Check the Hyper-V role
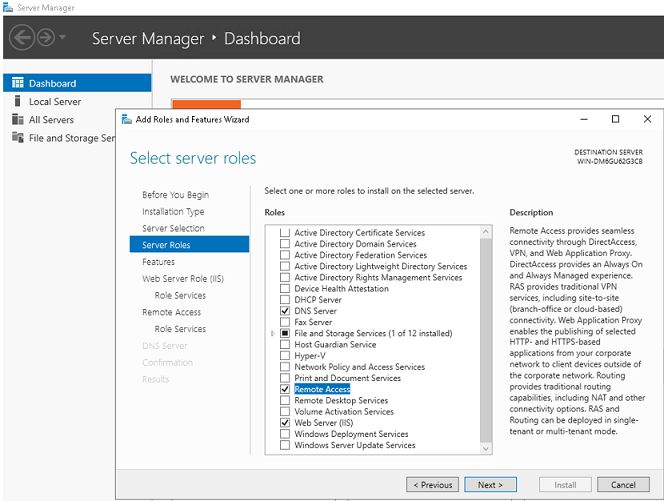The image size is (664, 501). (x=285, y=356)
